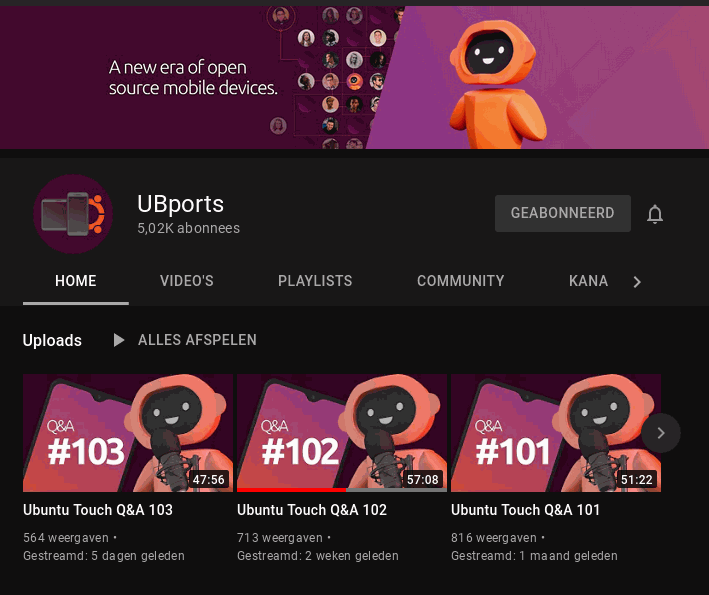Open the Home tab
This screenshot has height=595, width=709.
[76, 281]
